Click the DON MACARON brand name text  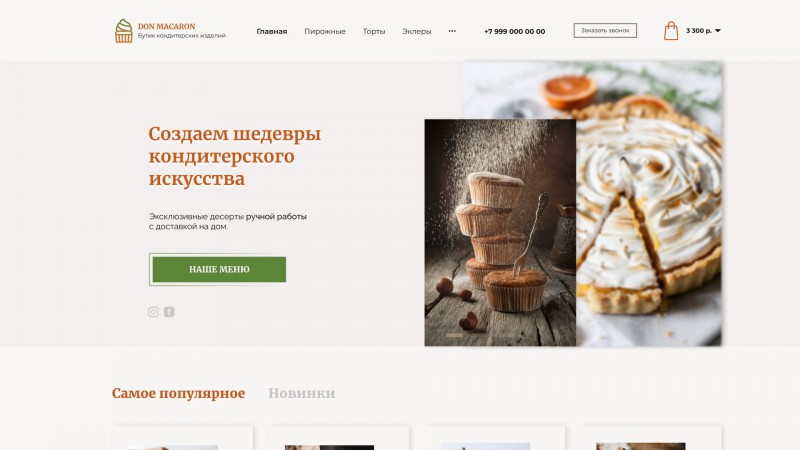[x=166, y=26]
